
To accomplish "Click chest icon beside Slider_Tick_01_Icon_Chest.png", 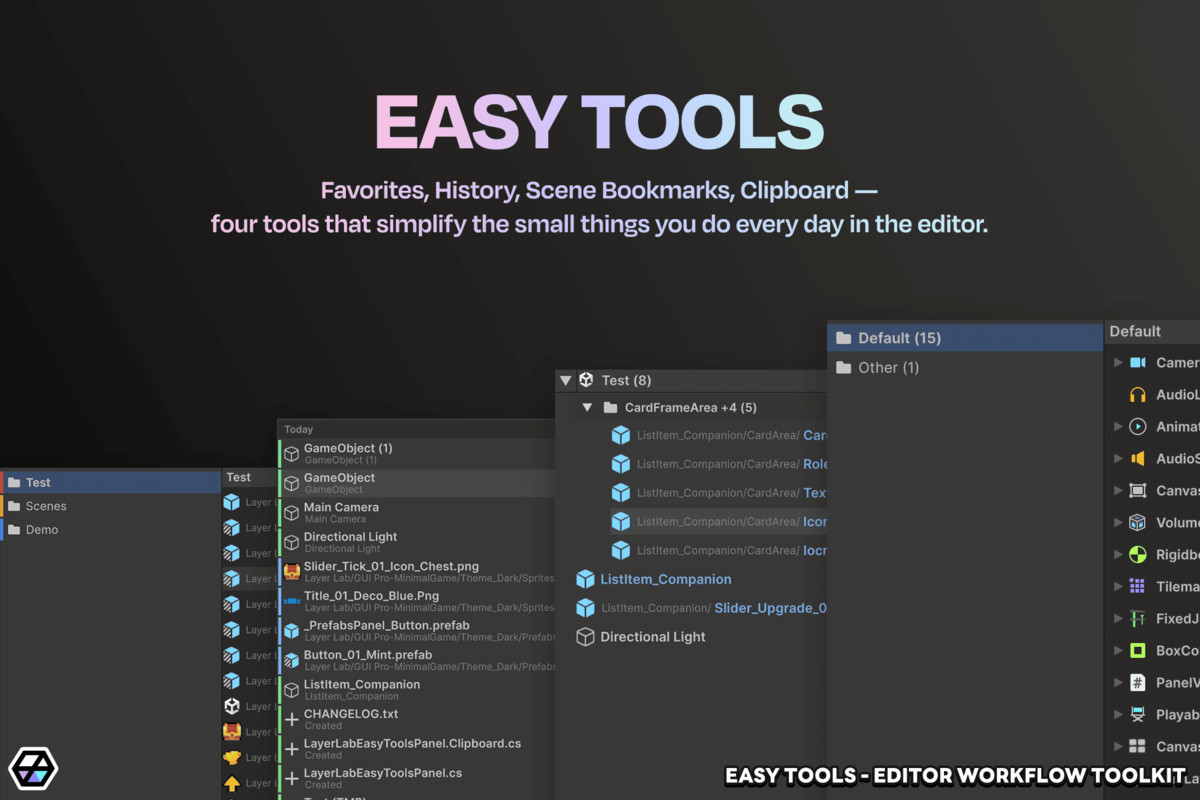I will click(292, 572).
